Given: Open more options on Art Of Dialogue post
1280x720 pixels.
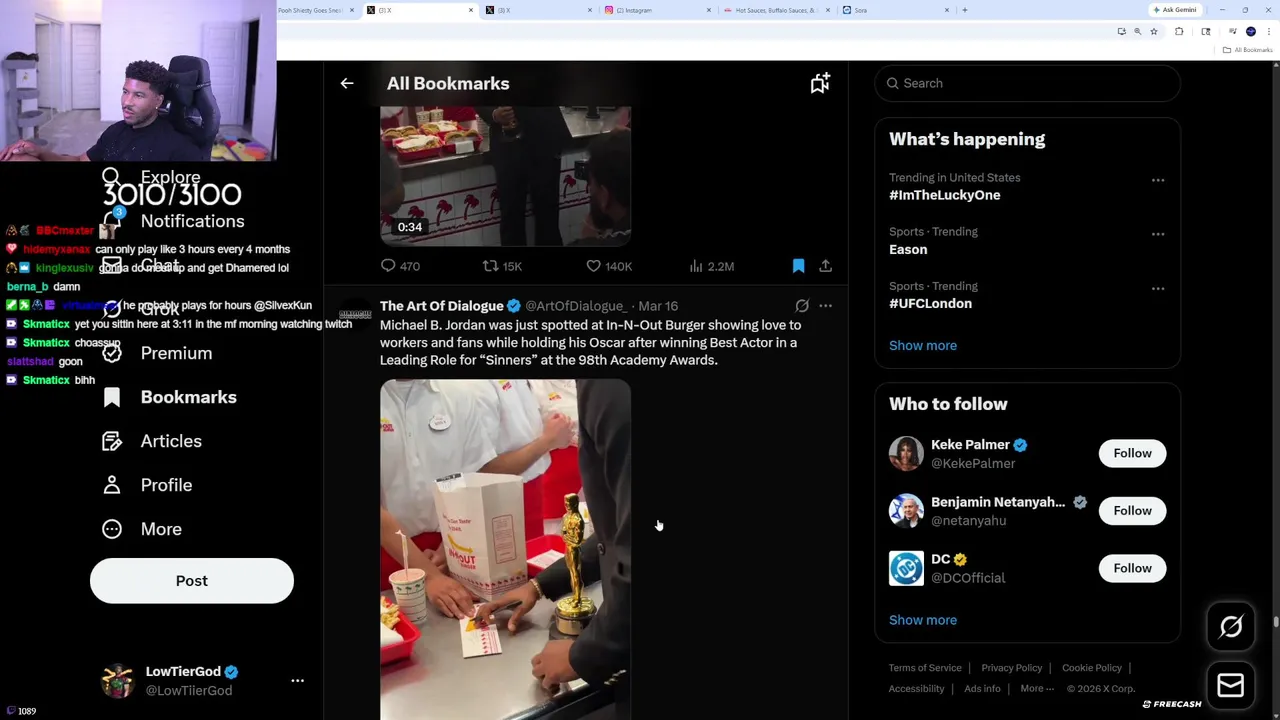Looking at the screenshot, I should (825, 306).
